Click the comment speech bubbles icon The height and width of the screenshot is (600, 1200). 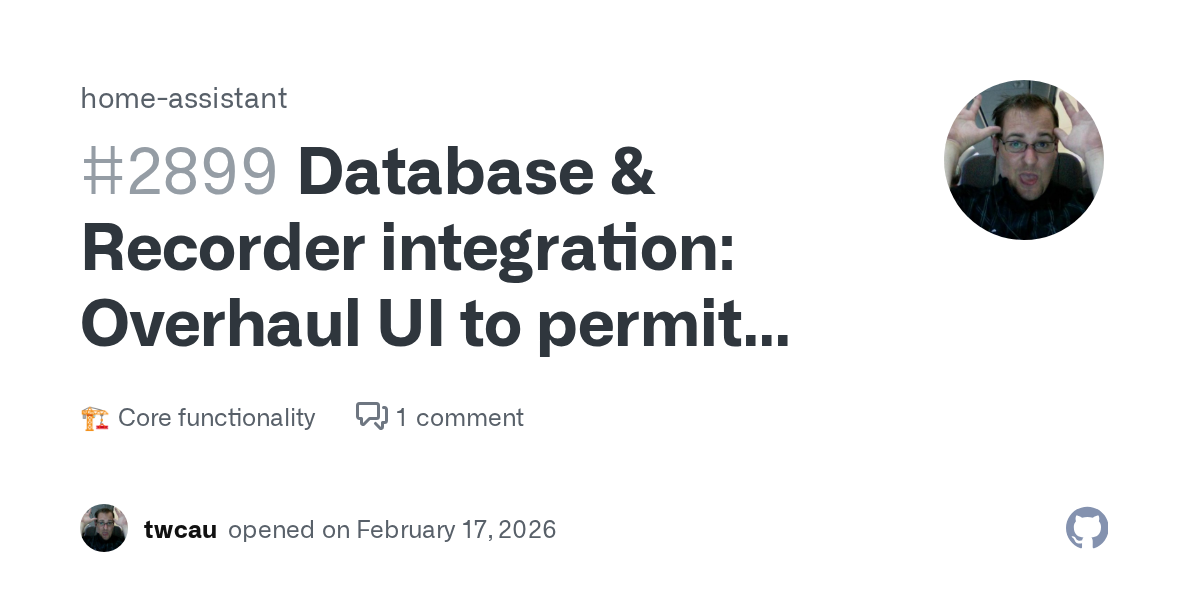click(x=371, y=416)
